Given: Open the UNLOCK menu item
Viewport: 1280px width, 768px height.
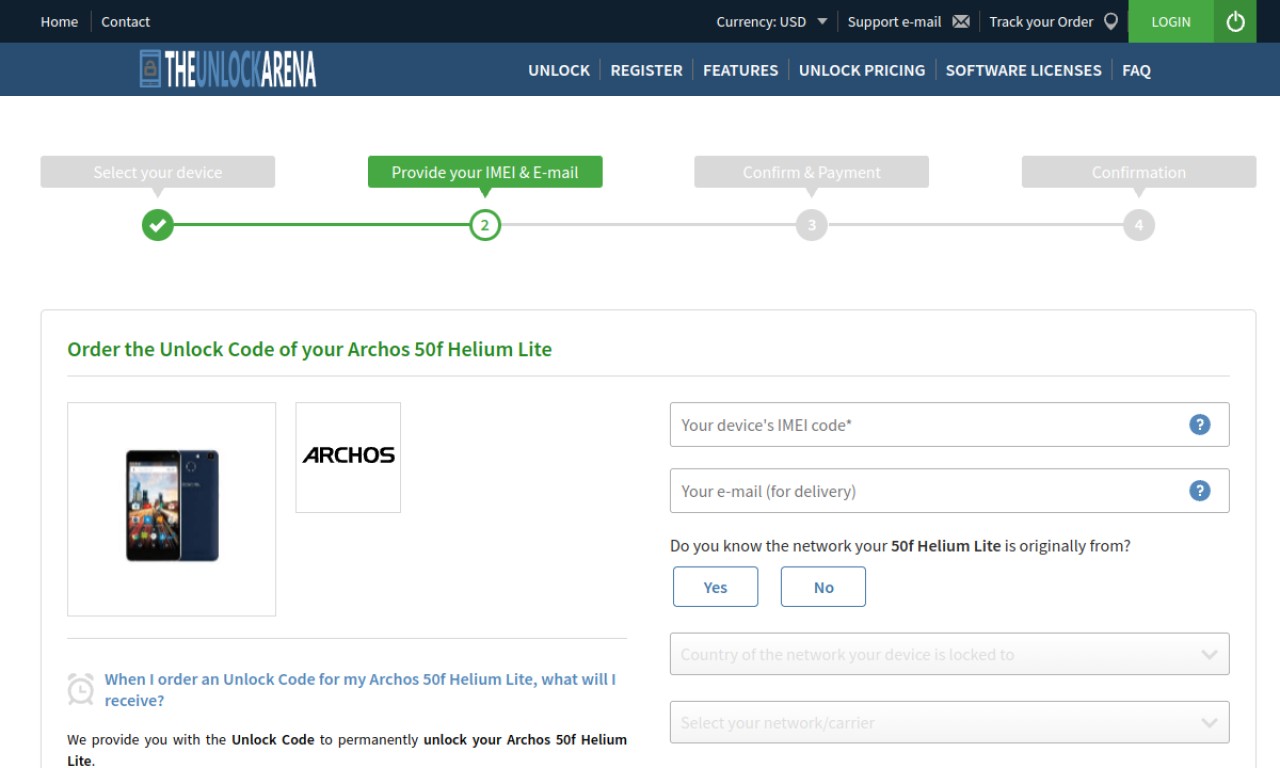Looking at the screenshot, I should [559, 70].
